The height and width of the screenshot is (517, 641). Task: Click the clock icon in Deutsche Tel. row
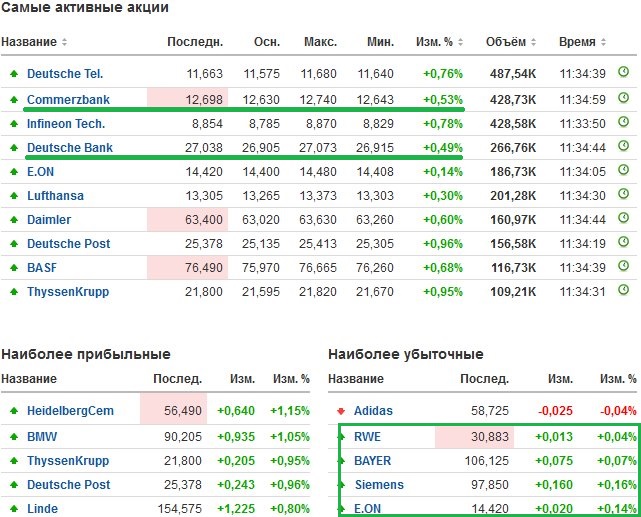[x=623, y=73]
